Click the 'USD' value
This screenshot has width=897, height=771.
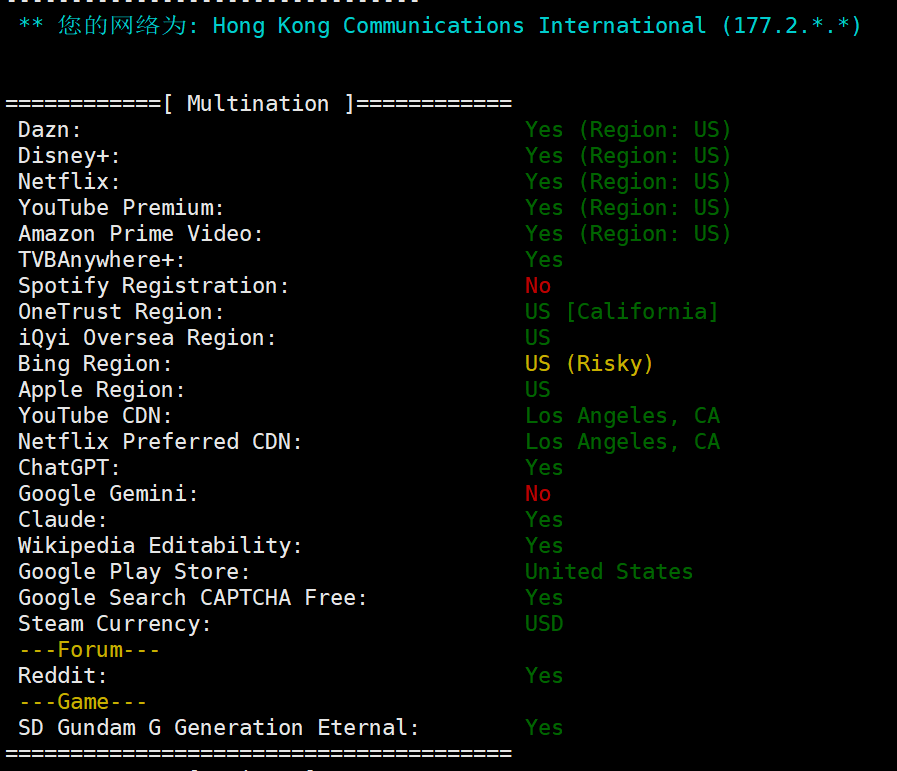(544, 623)
